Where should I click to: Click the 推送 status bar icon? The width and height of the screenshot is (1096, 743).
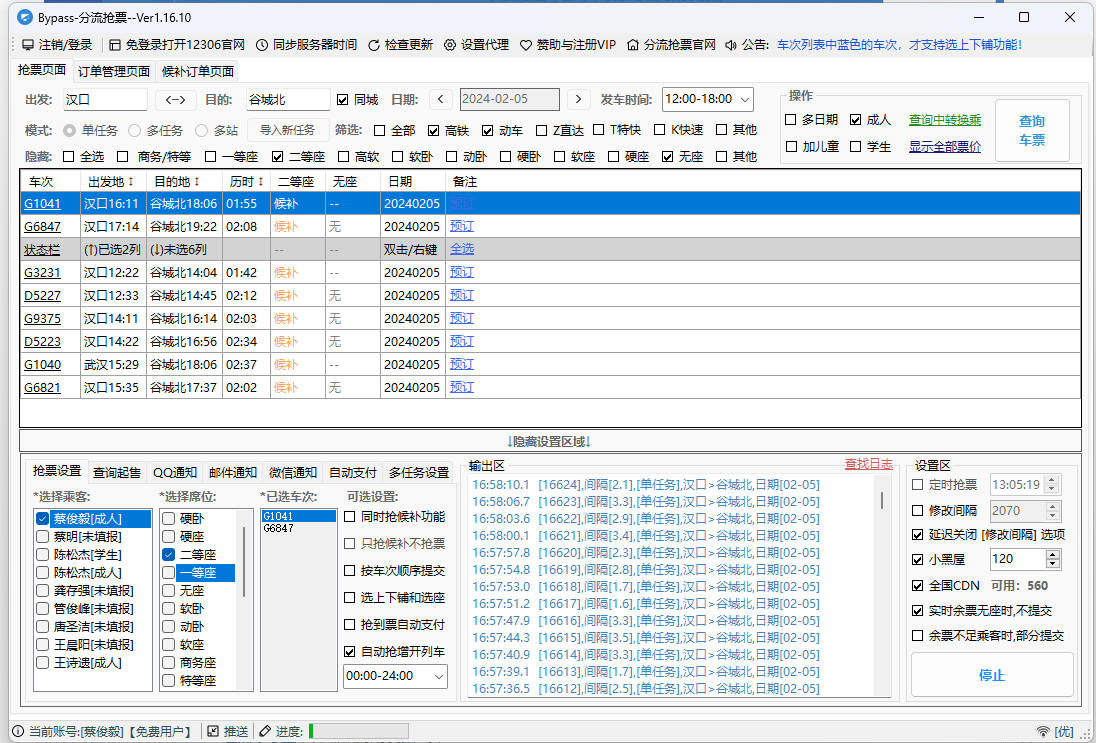coord(213,731)
